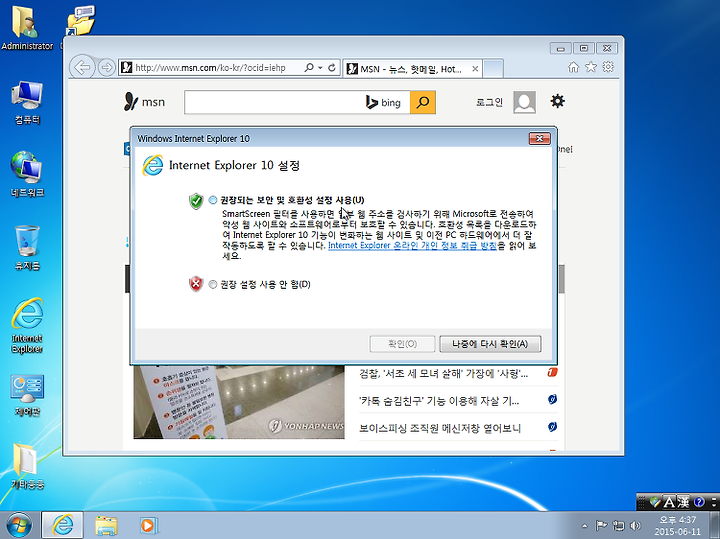The image size is (720, 539).
Task: Click the Action Center flag tray icon
Action: (601, 526)
